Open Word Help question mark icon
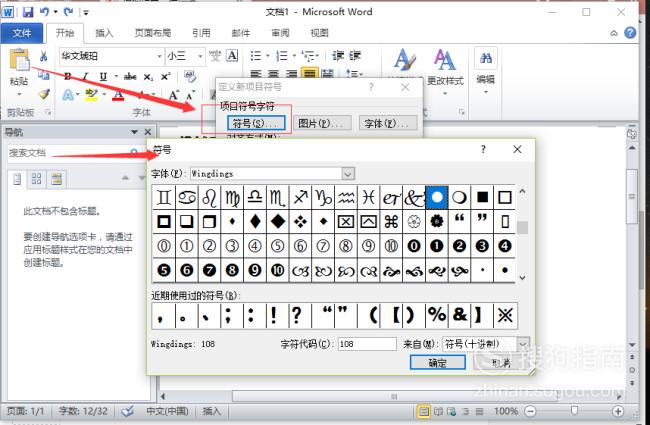The width and height of the screenshot is (650, 425). pos(630,33)
